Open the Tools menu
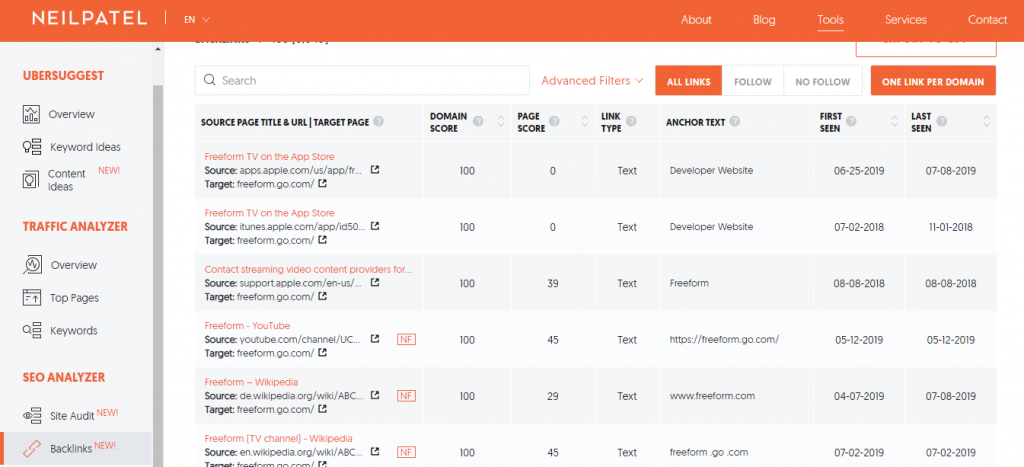This screenshot has height=467, width=1024. tap(830, 20)
